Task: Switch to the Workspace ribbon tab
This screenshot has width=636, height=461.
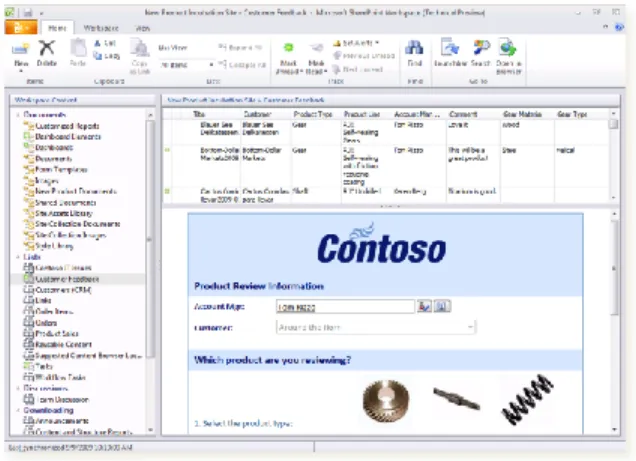Action: point(101,28)
